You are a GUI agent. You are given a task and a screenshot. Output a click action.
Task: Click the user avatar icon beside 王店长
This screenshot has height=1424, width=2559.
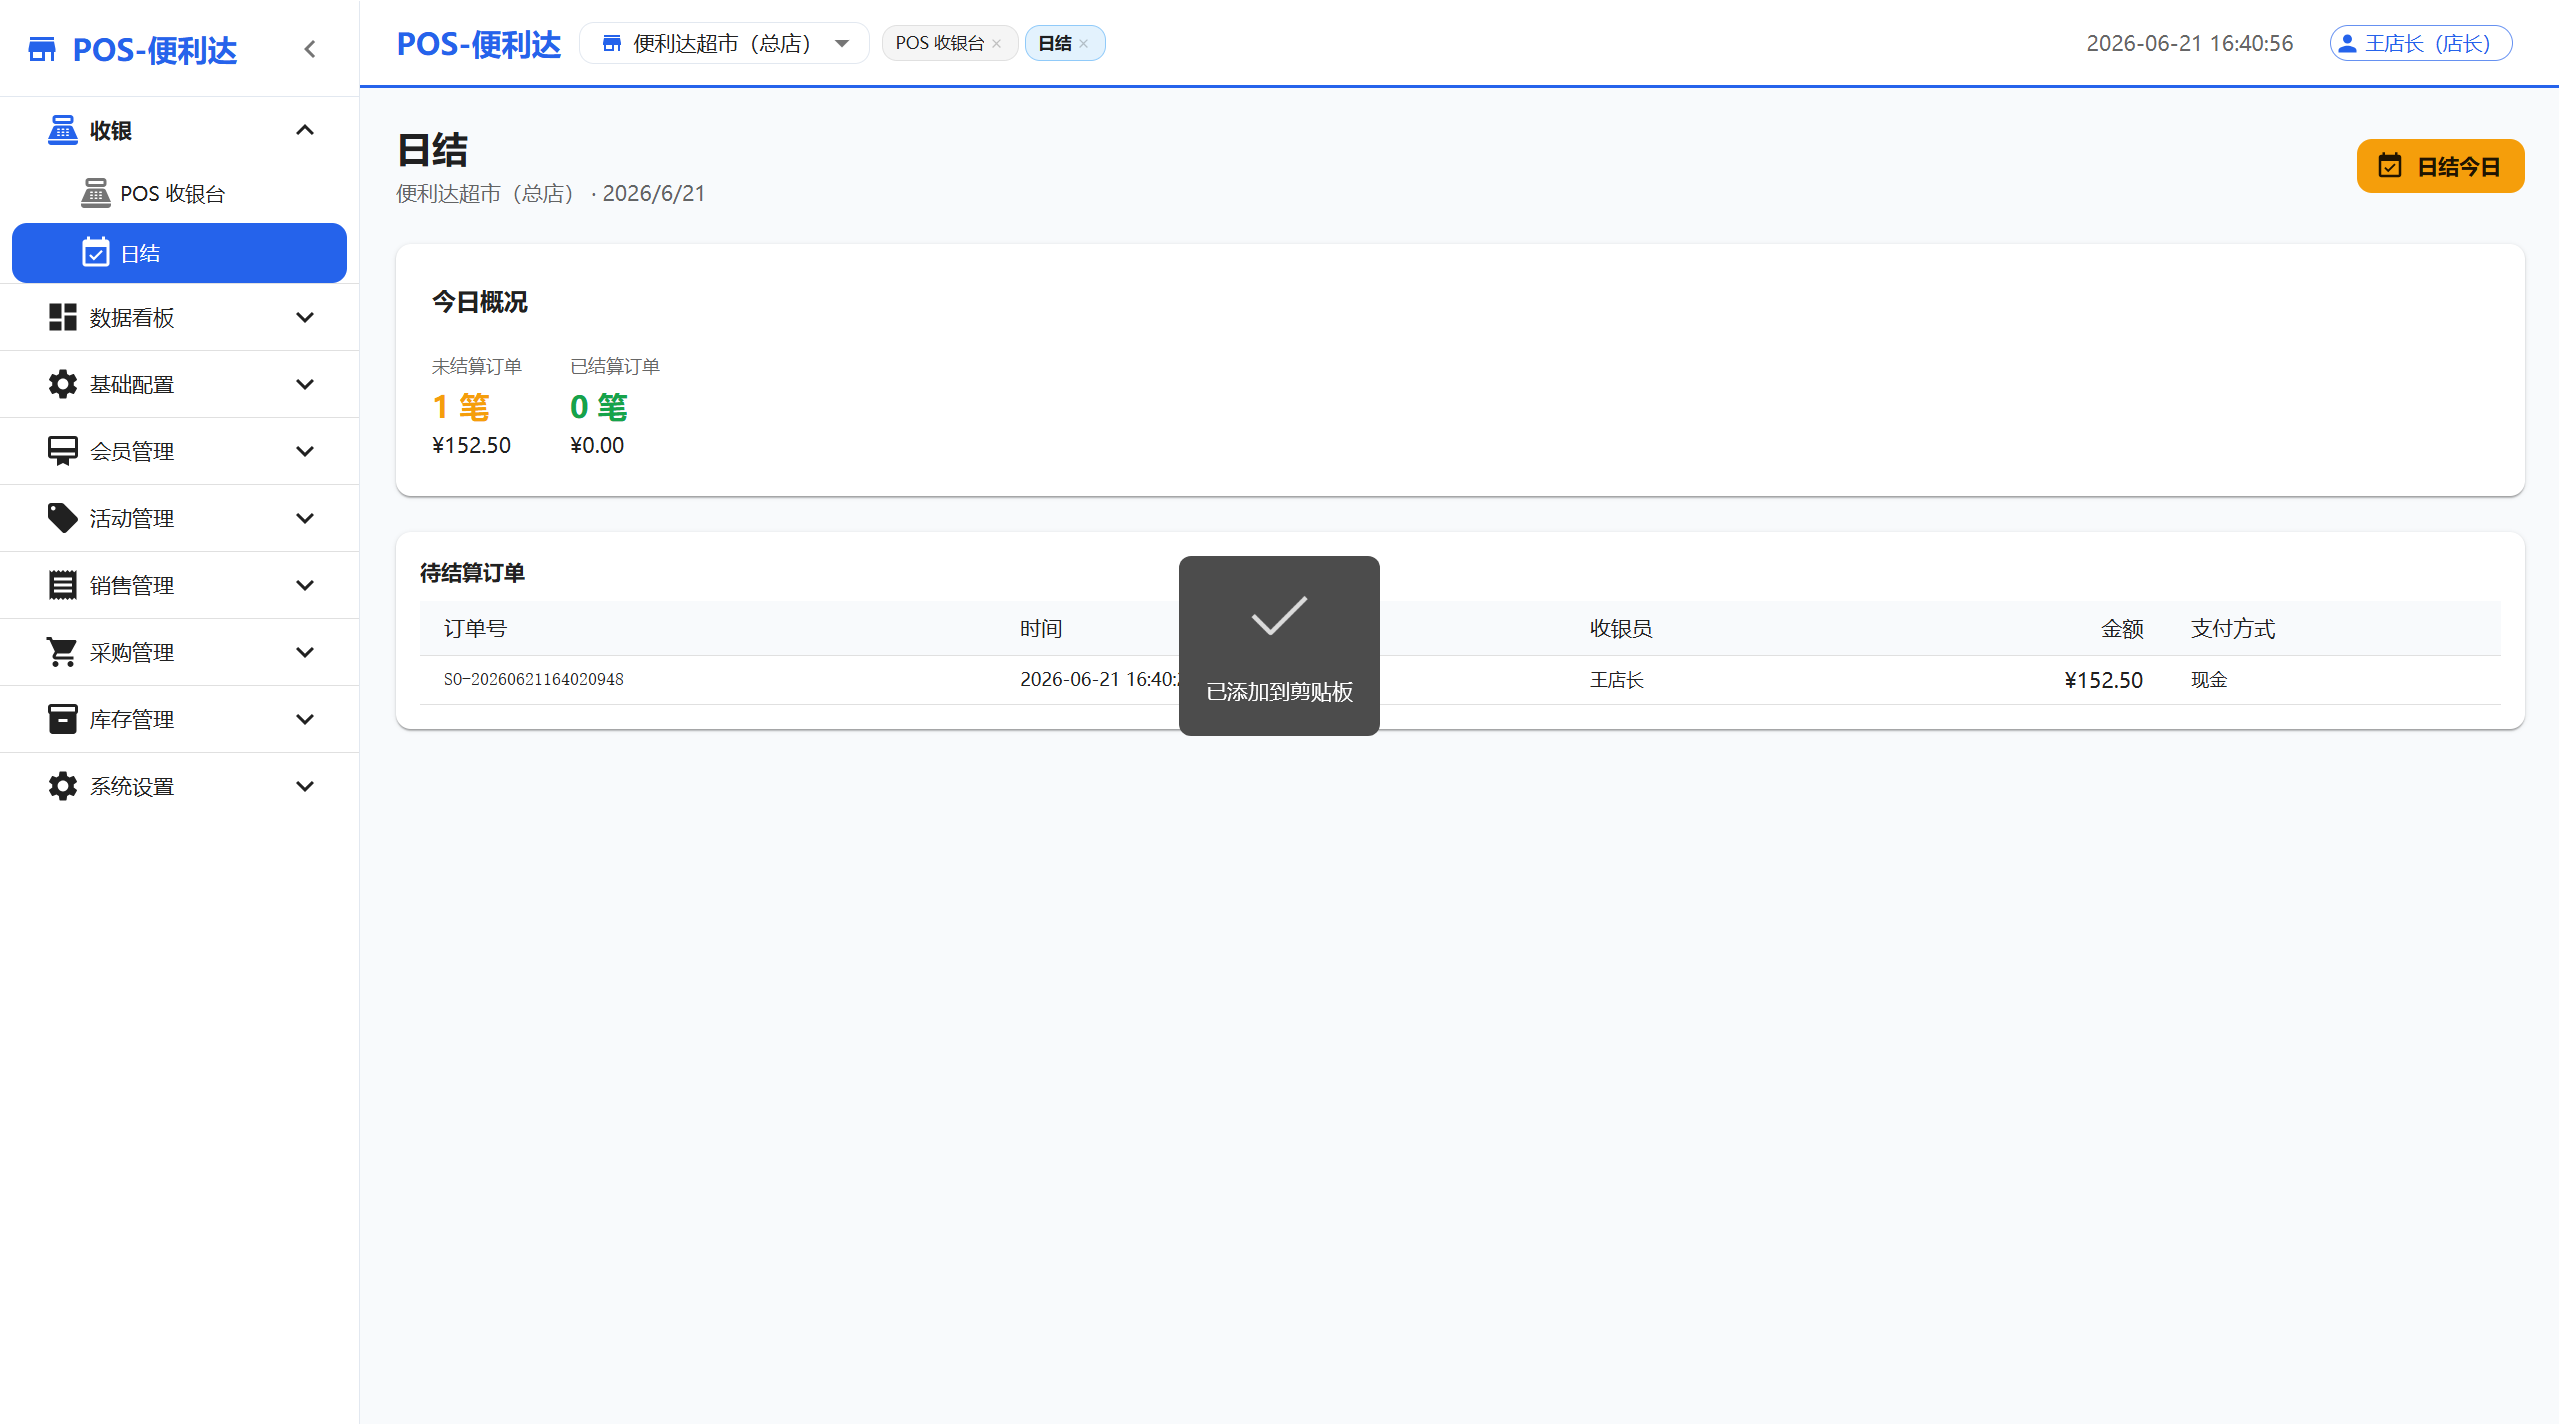[x=2347, y=43]
